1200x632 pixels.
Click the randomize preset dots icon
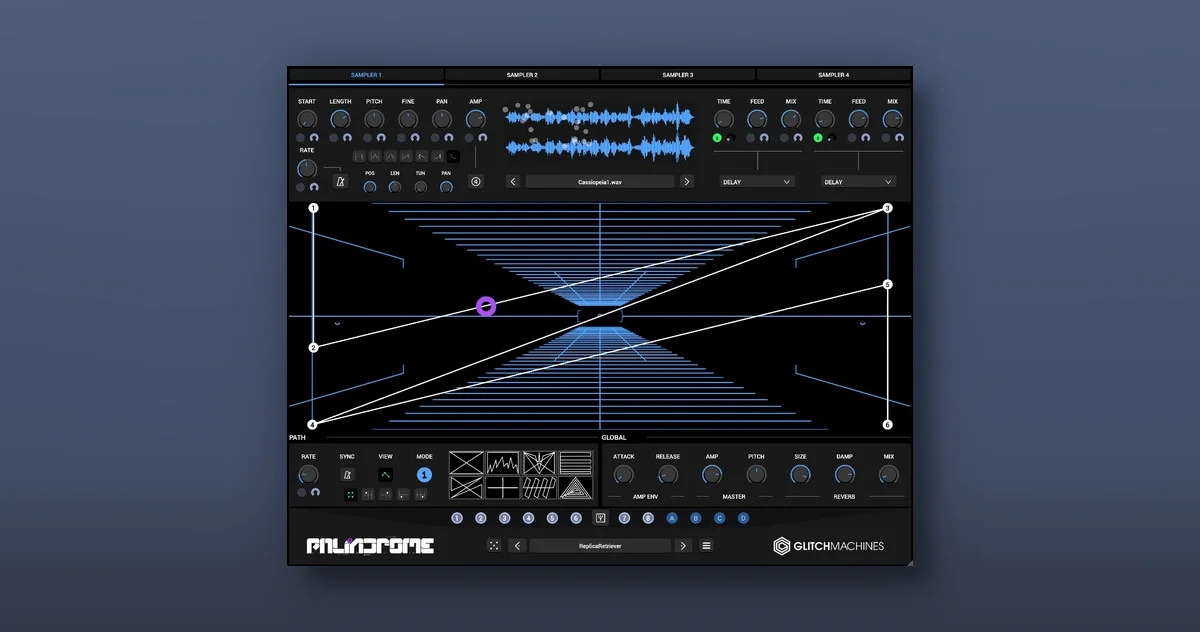[494, 546]
